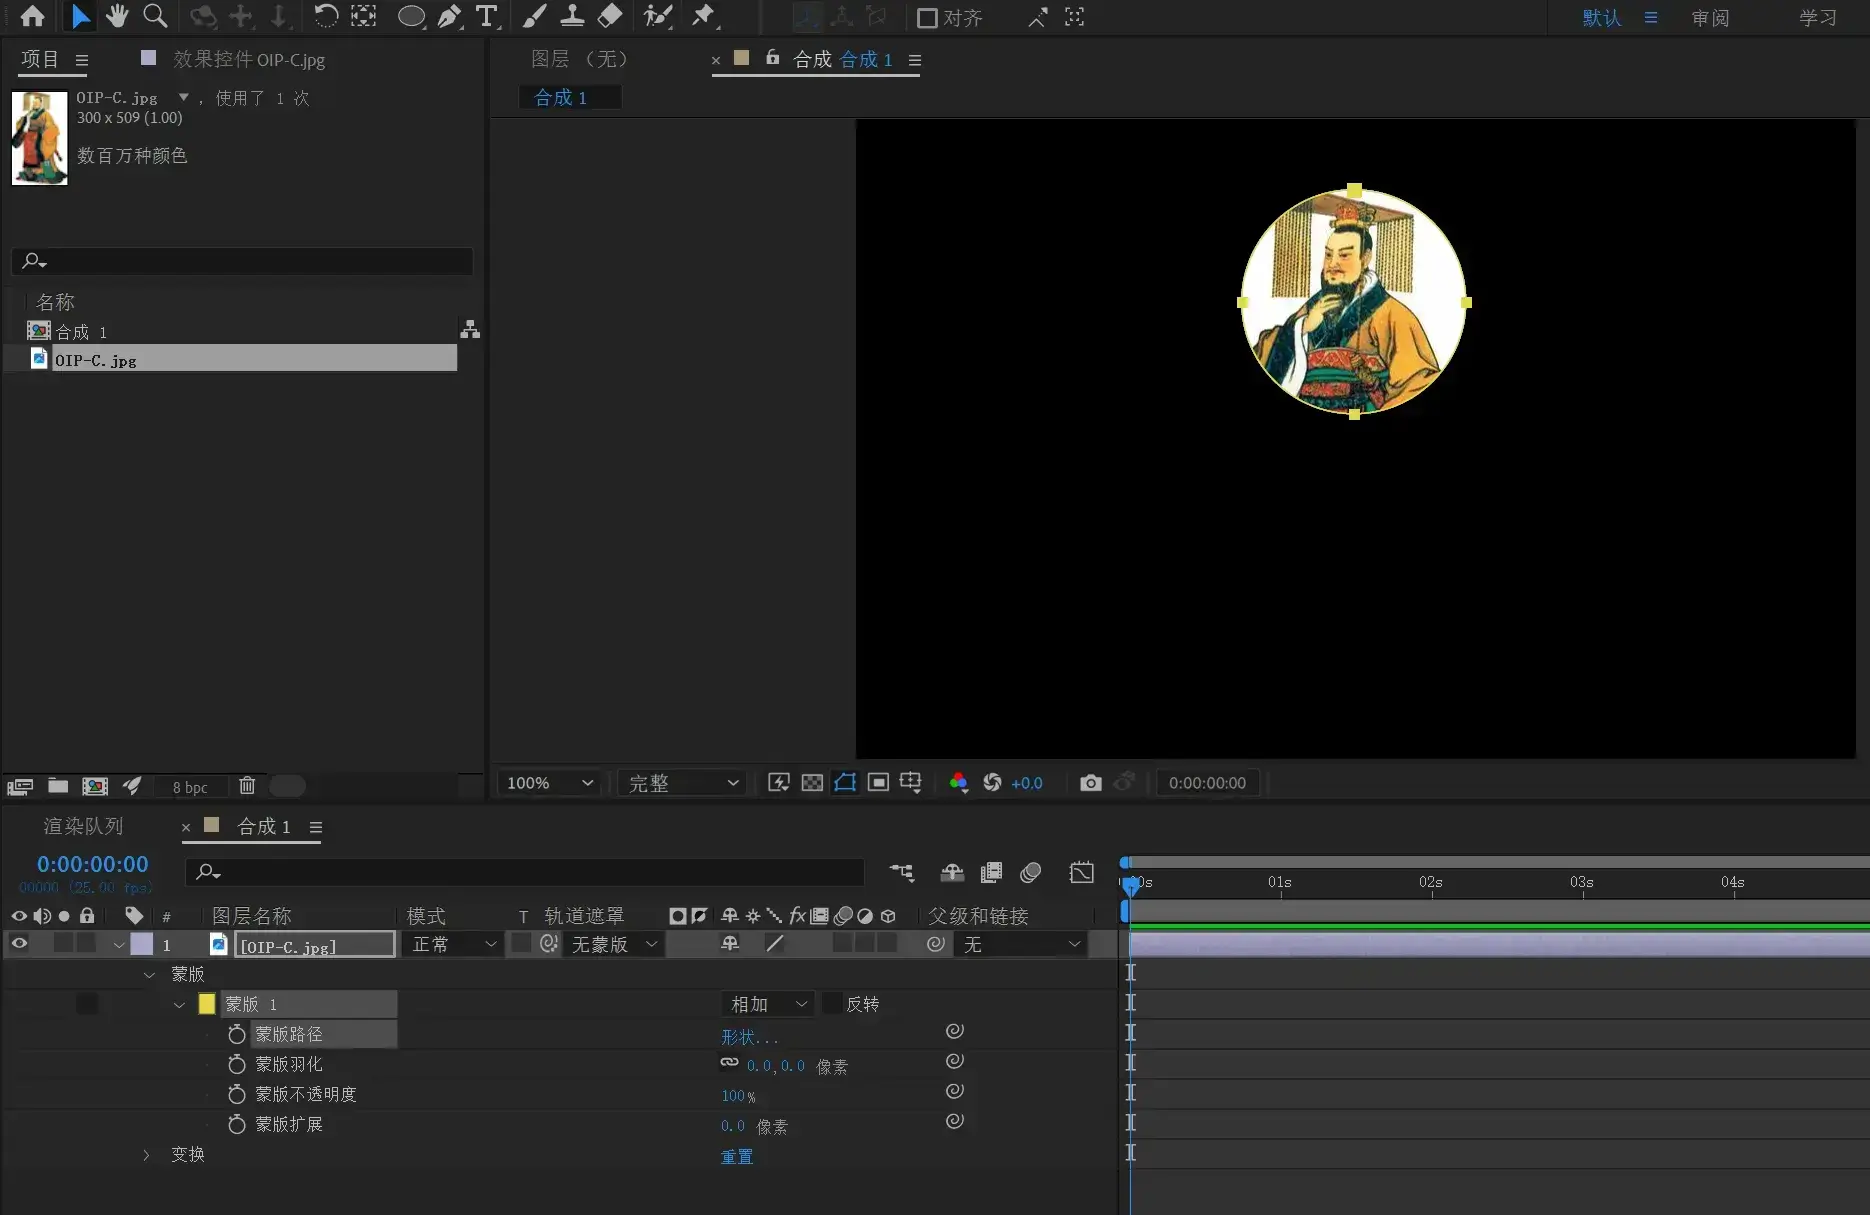Viewport: 1870px width, 1215px height.
Task: Check the 反转 box for 蒙版 1
Action: tap(832, 1003)
